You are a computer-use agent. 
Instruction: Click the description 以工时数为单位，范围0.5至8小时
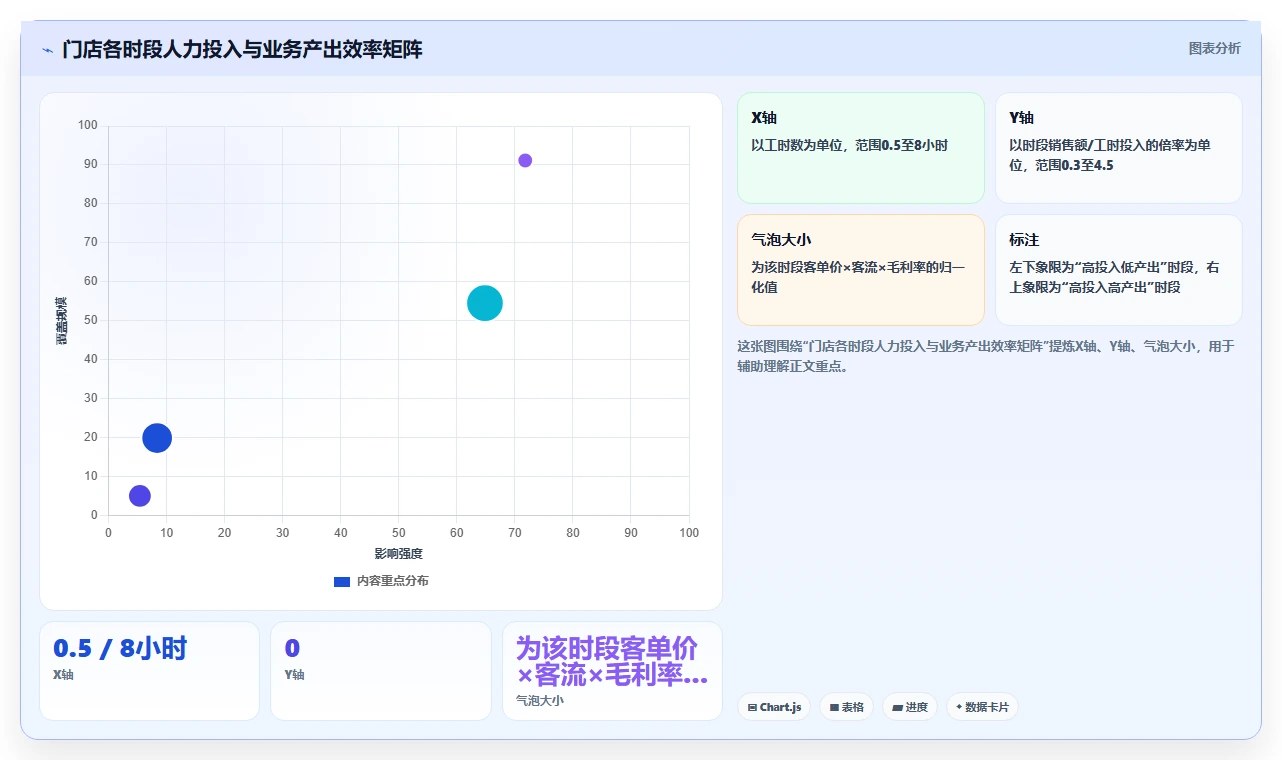click(849, 145)
